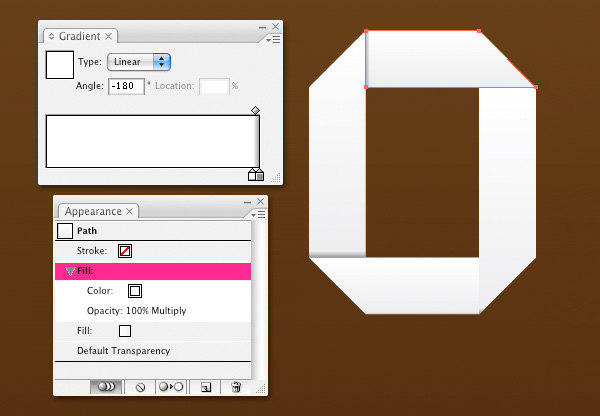Image resolution: width=600 pixels, height=416 pixels.
Task: Open the Appearance panel flyout menu
Action: coord(259,215)
